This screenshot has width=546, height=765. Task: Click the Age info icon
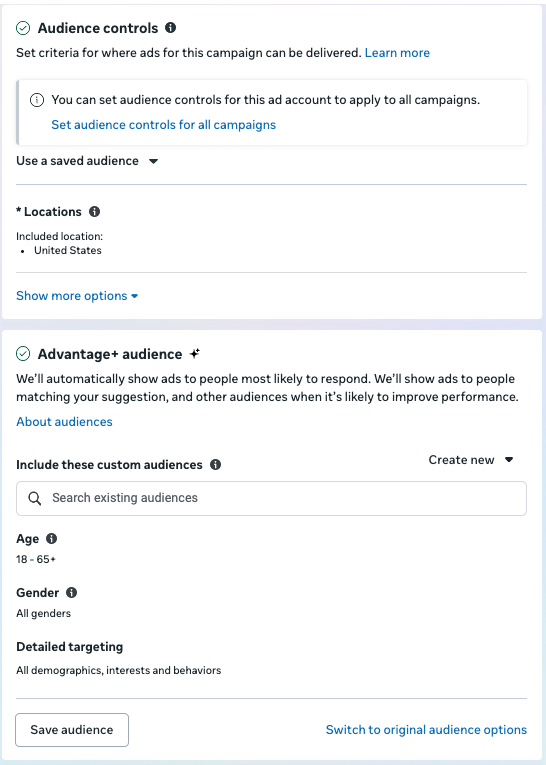pos(51,539)
